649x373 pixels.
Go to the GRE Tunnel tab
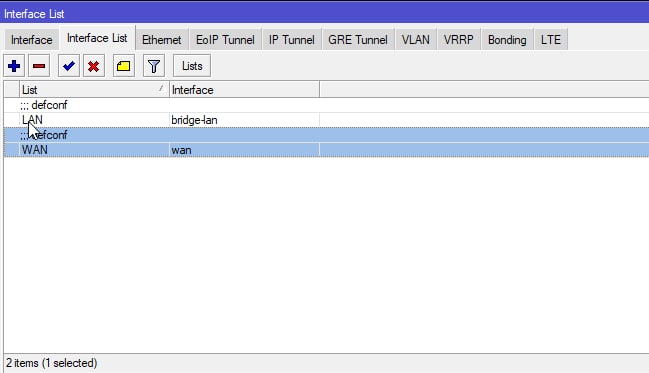[358, 40]
